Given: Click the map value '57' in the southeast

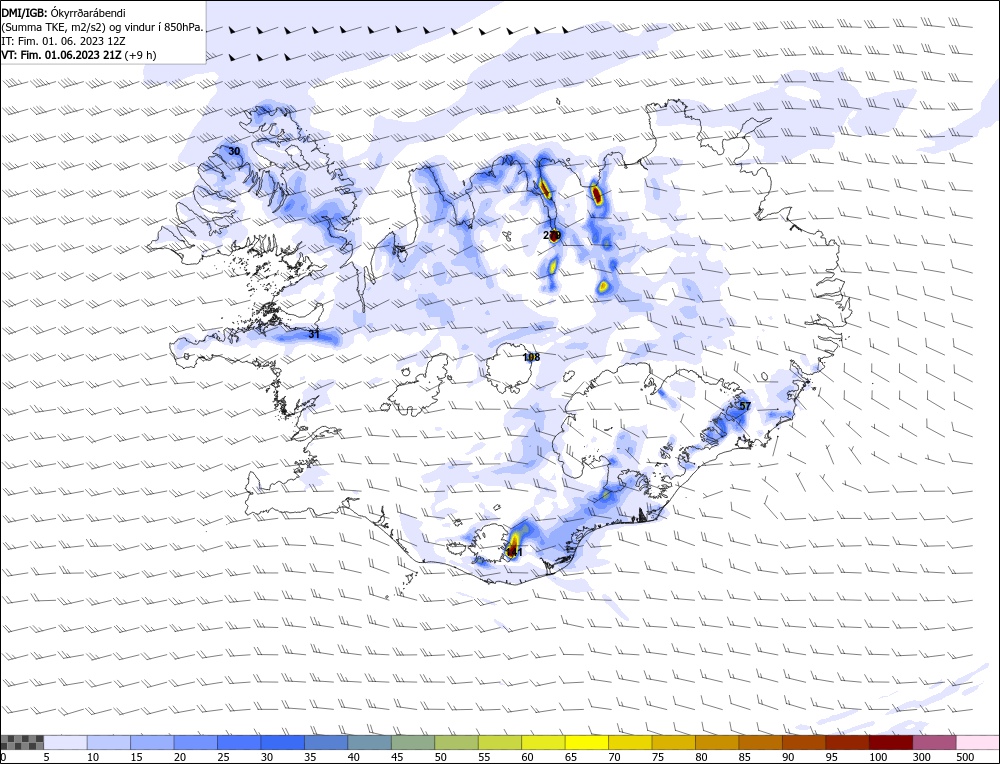Looking at the screenshot, I should point(745,406).
